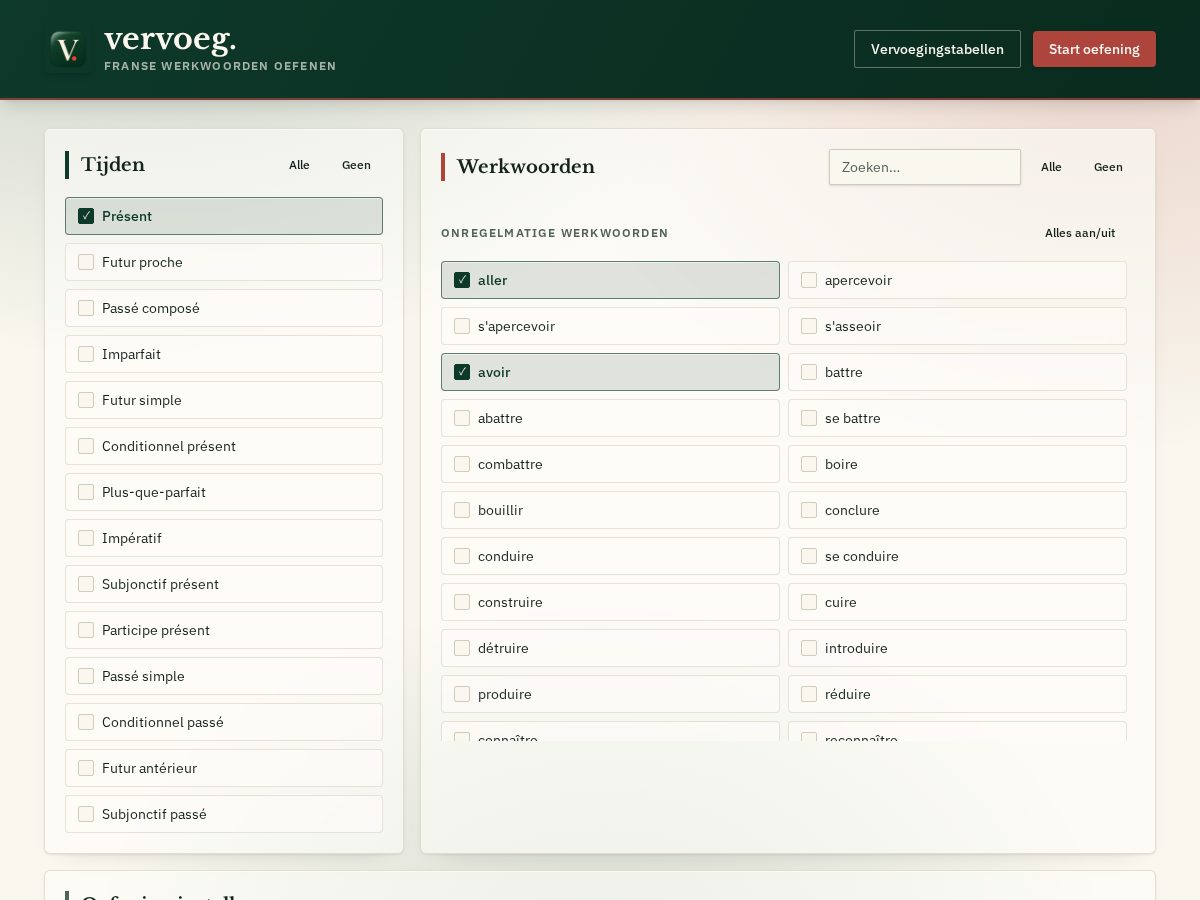
Task: Check the verb se conduire
Action: click(x=957, y=556)
